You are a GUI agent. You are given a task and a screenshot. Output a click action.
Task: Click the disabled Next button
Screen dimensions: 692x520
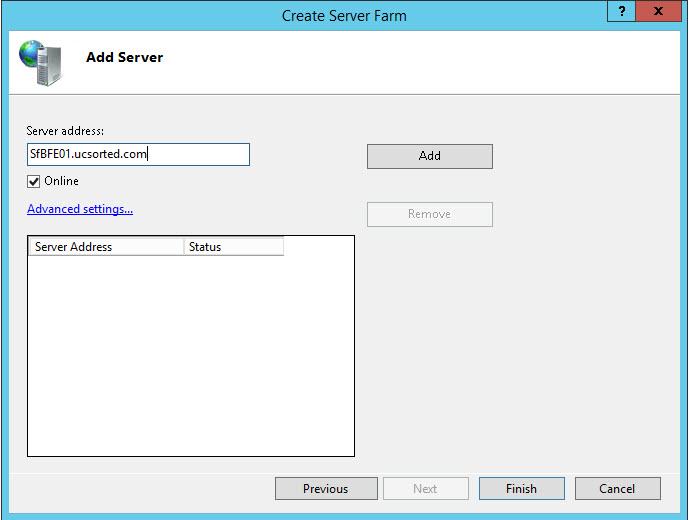point(425,488)
